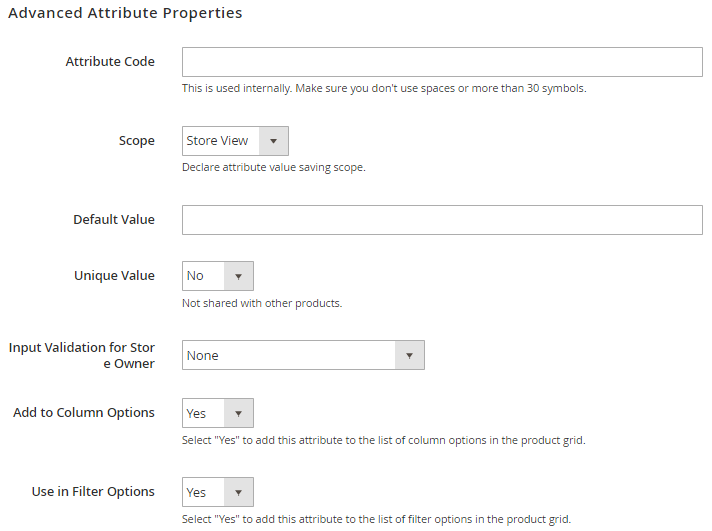Click the Attribute Code text field
The width and height of the screenshot is (712, 531).
click(442, 62)
